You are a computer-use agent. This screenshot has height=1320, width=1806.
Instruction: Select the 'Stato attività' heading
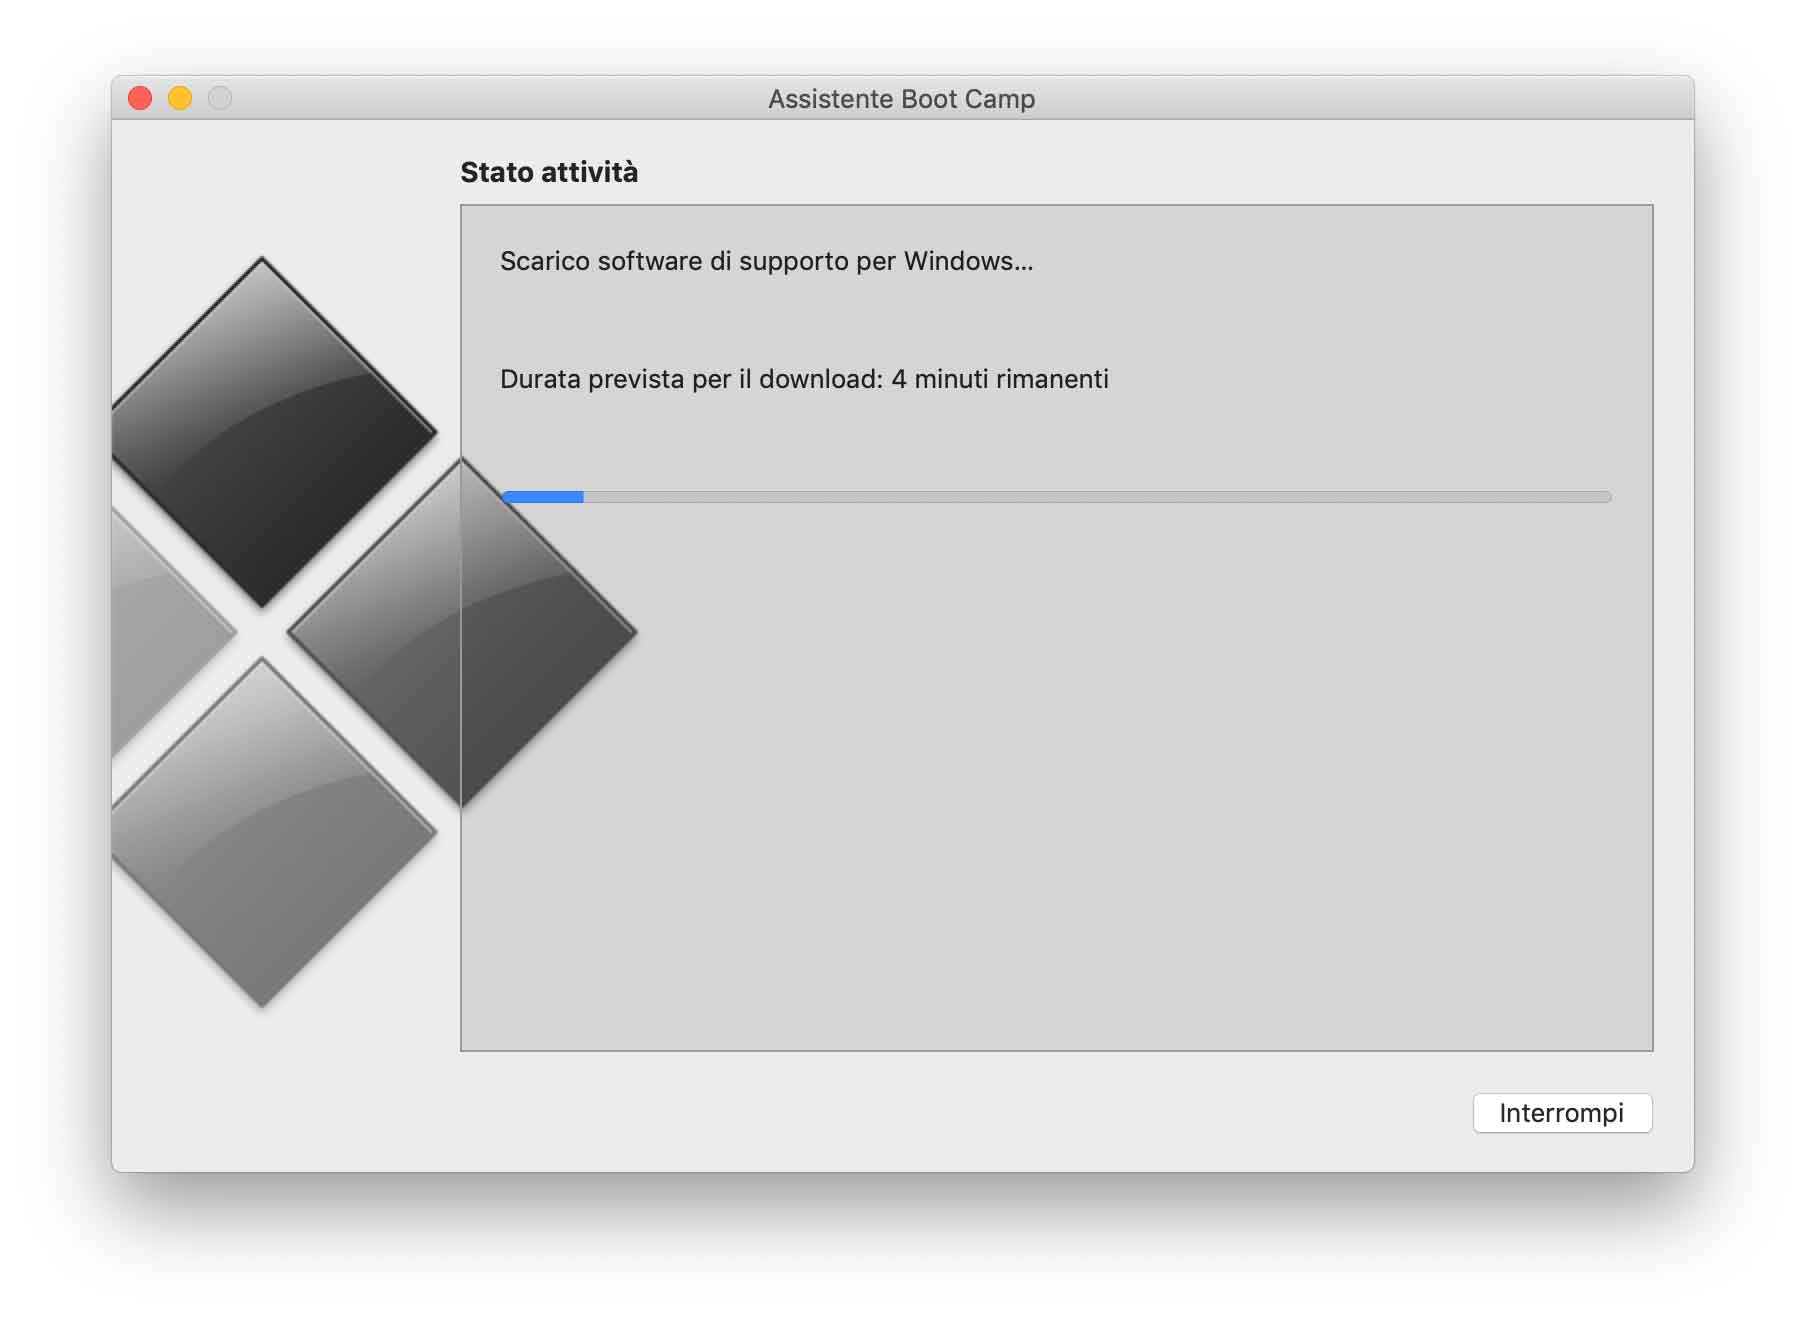[x=549, y=172]
